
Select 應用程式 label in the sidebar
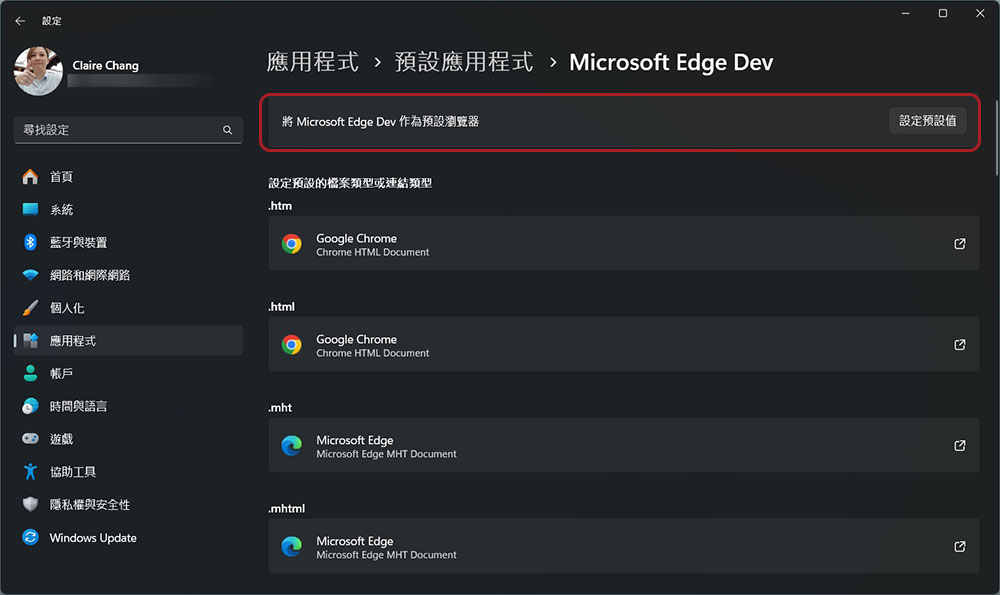coord(73,341)
